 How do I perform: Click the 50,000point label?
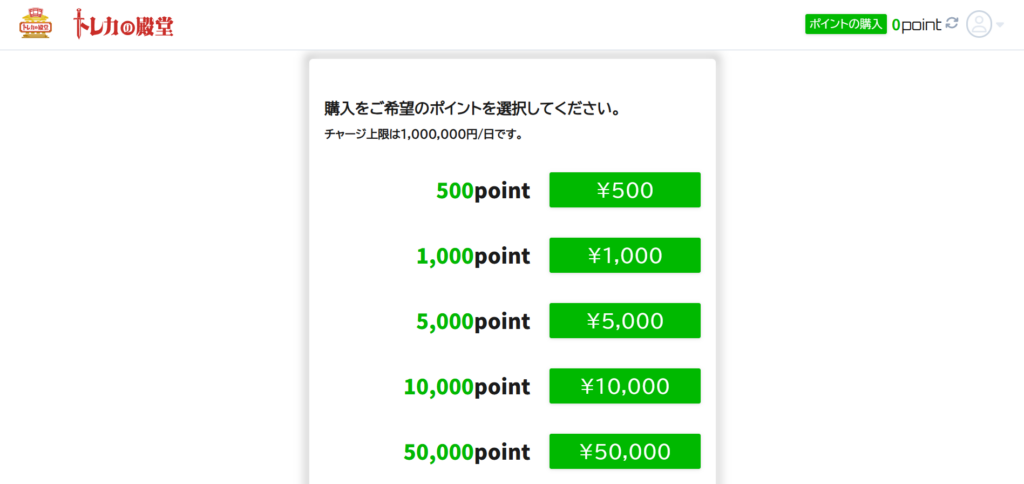pos(467,452)
